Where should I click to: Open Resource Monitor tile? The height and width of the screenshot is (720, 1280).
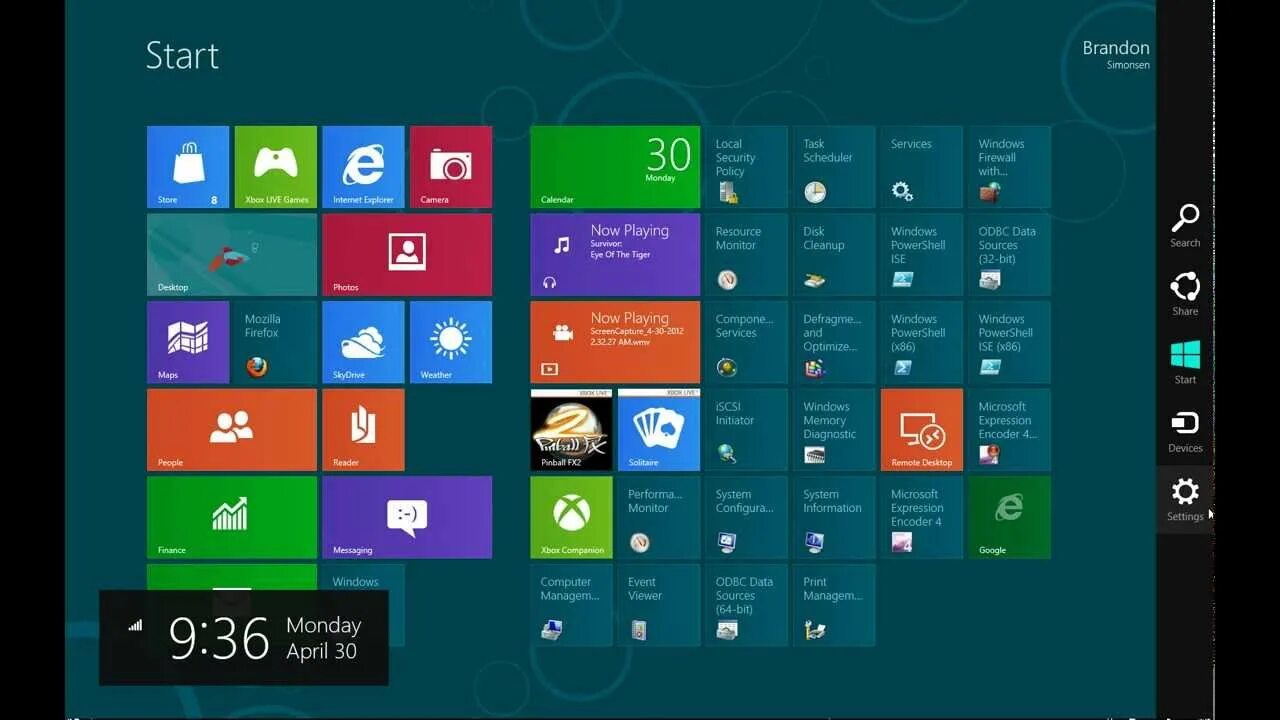tap(746, 255)
